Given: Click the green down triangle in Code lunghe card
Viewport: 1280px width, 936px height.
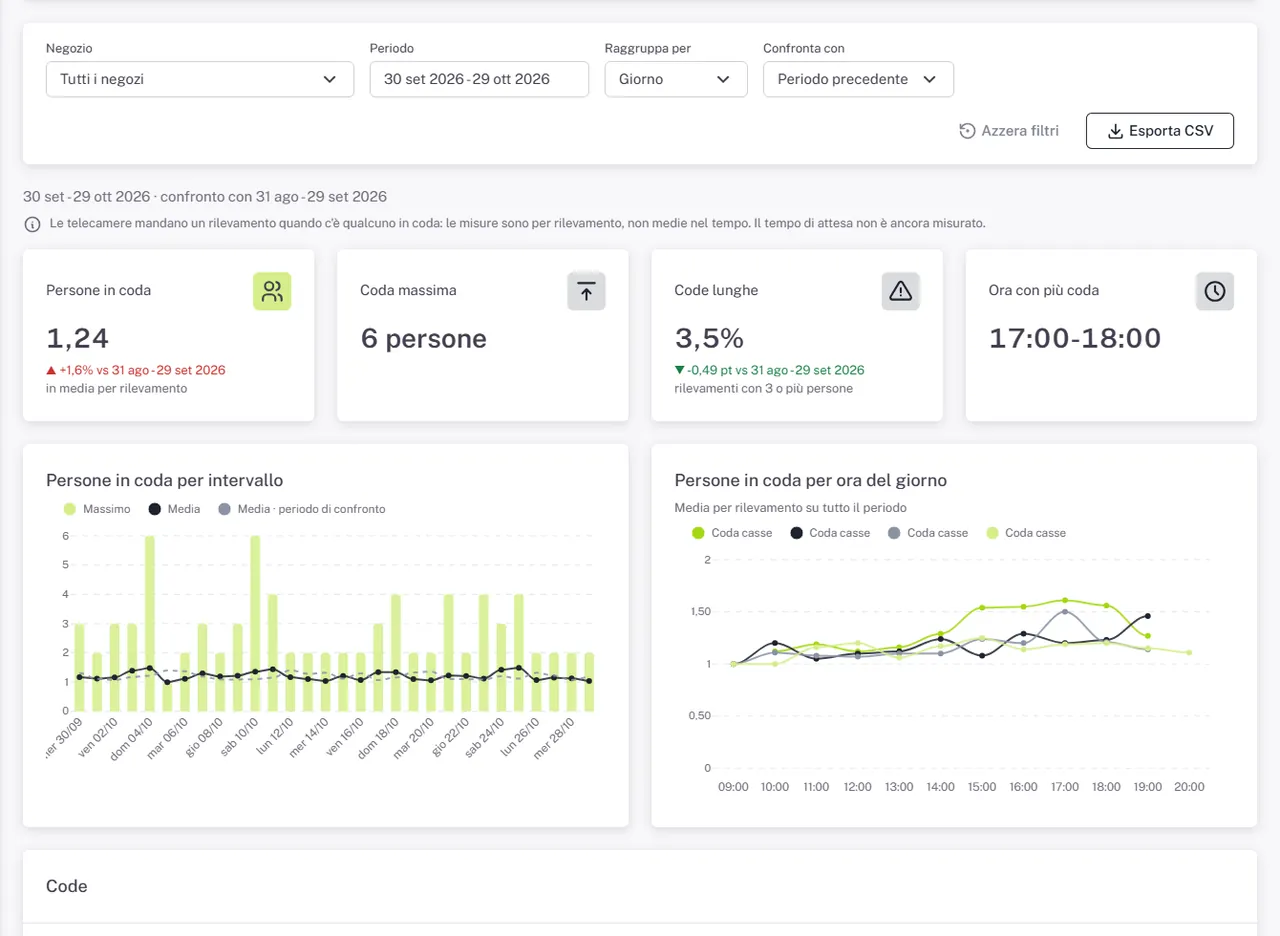Looking at the screenshot, I should point(680,370).
